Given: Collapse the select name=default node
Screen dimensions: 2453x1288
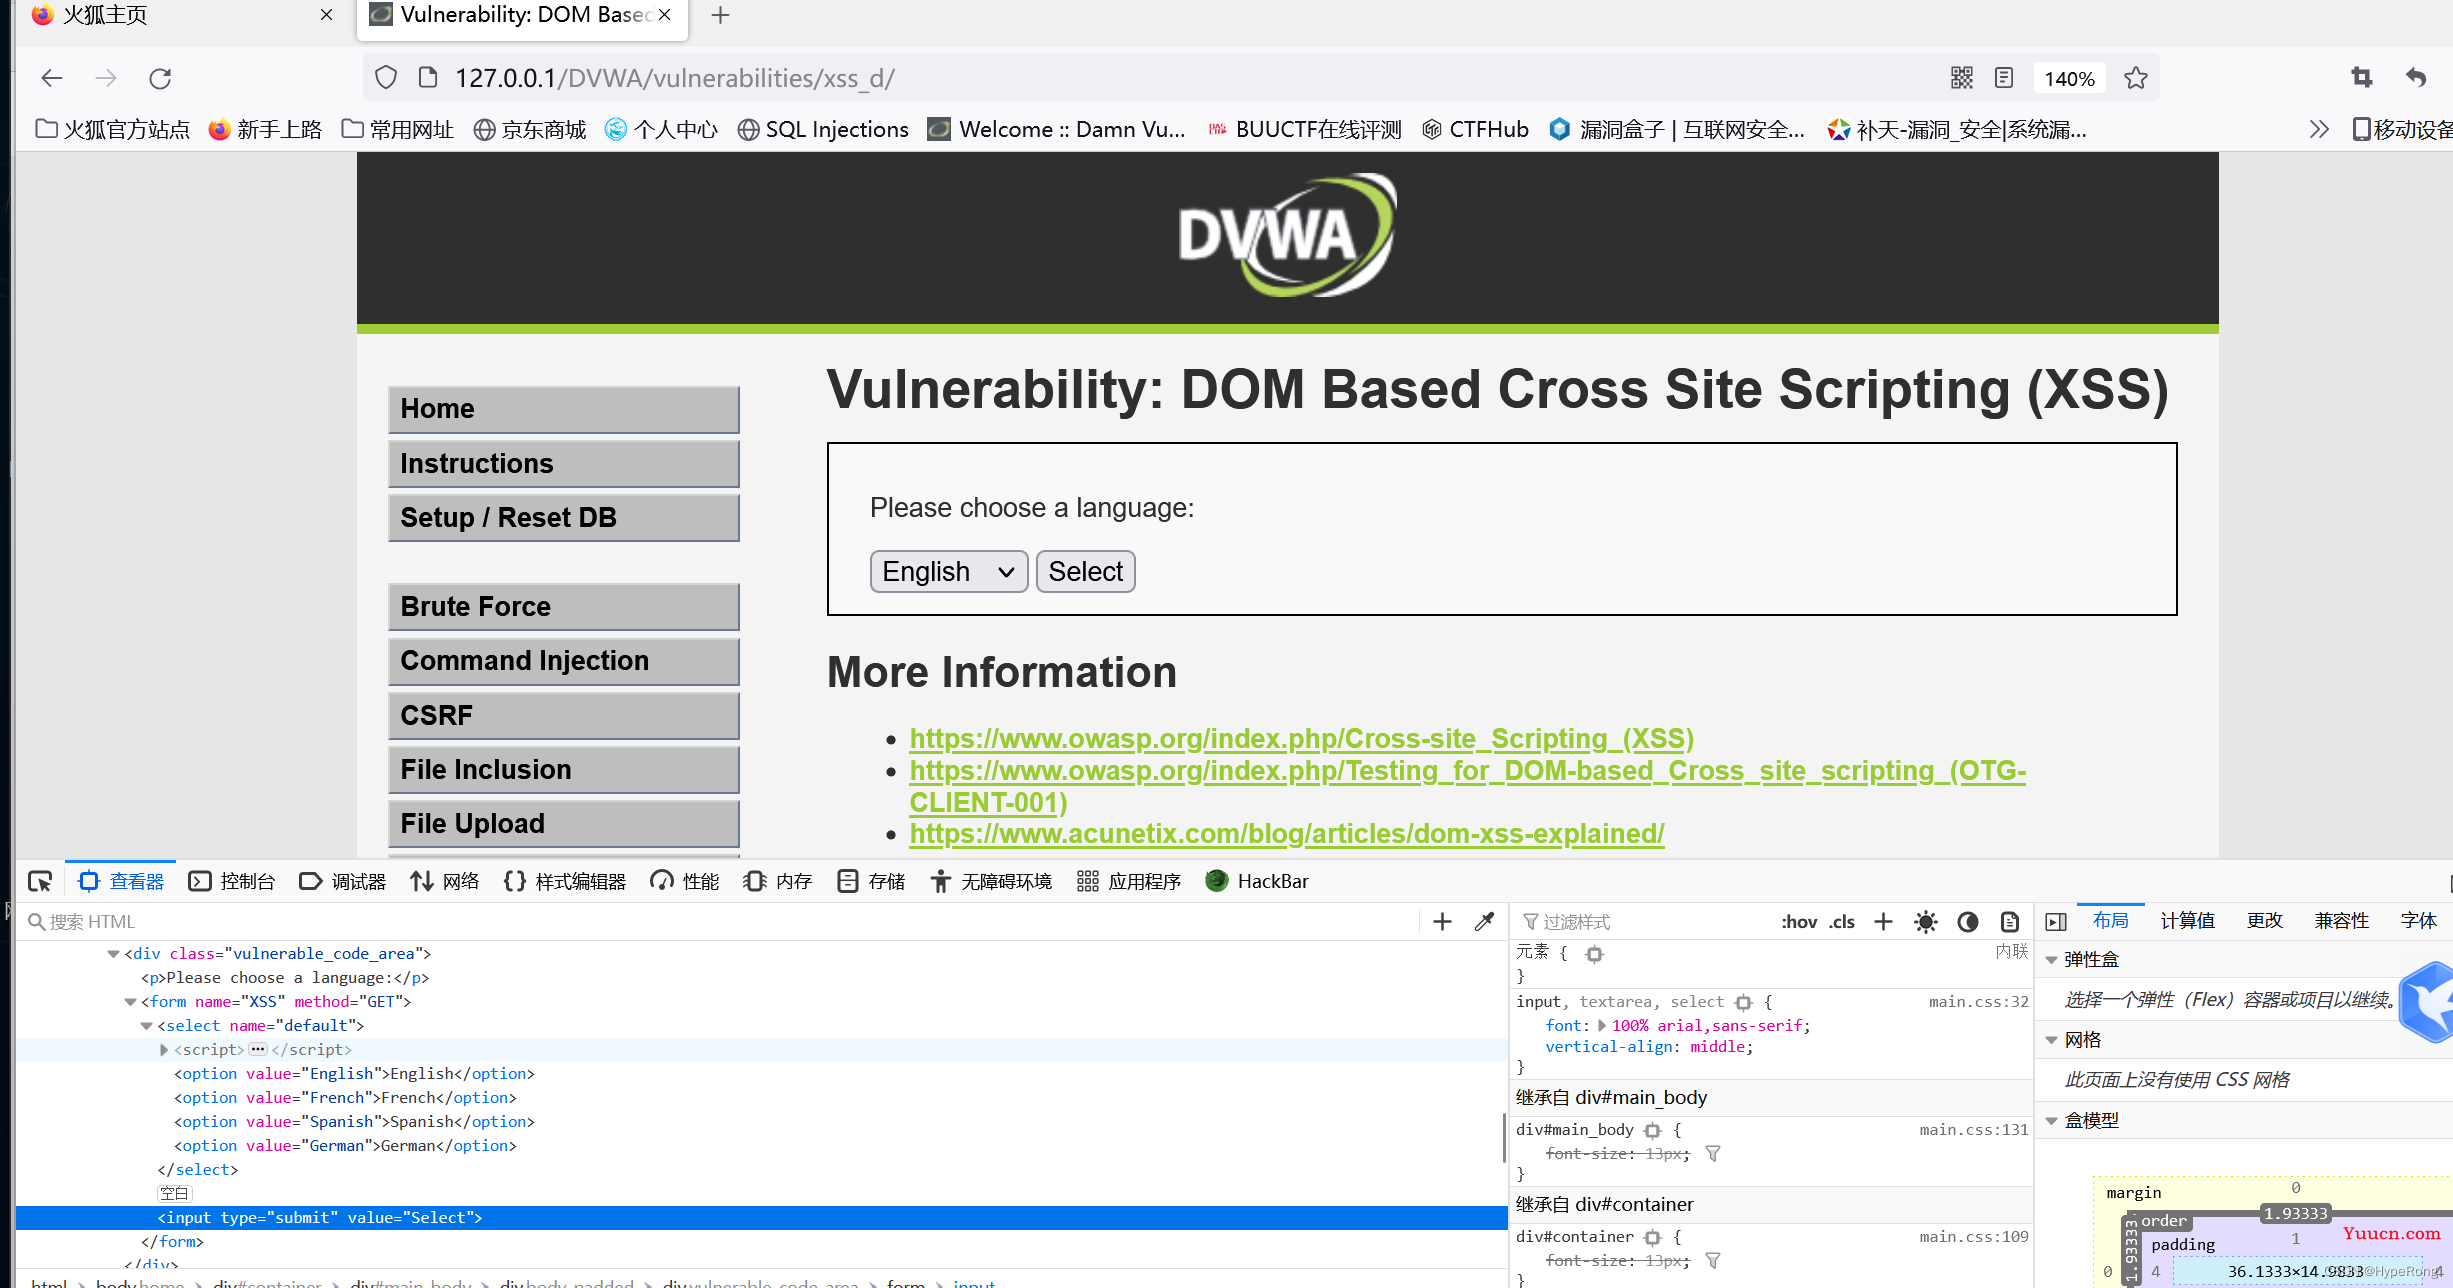Looking at the screenshot, I should (146, 1026).
